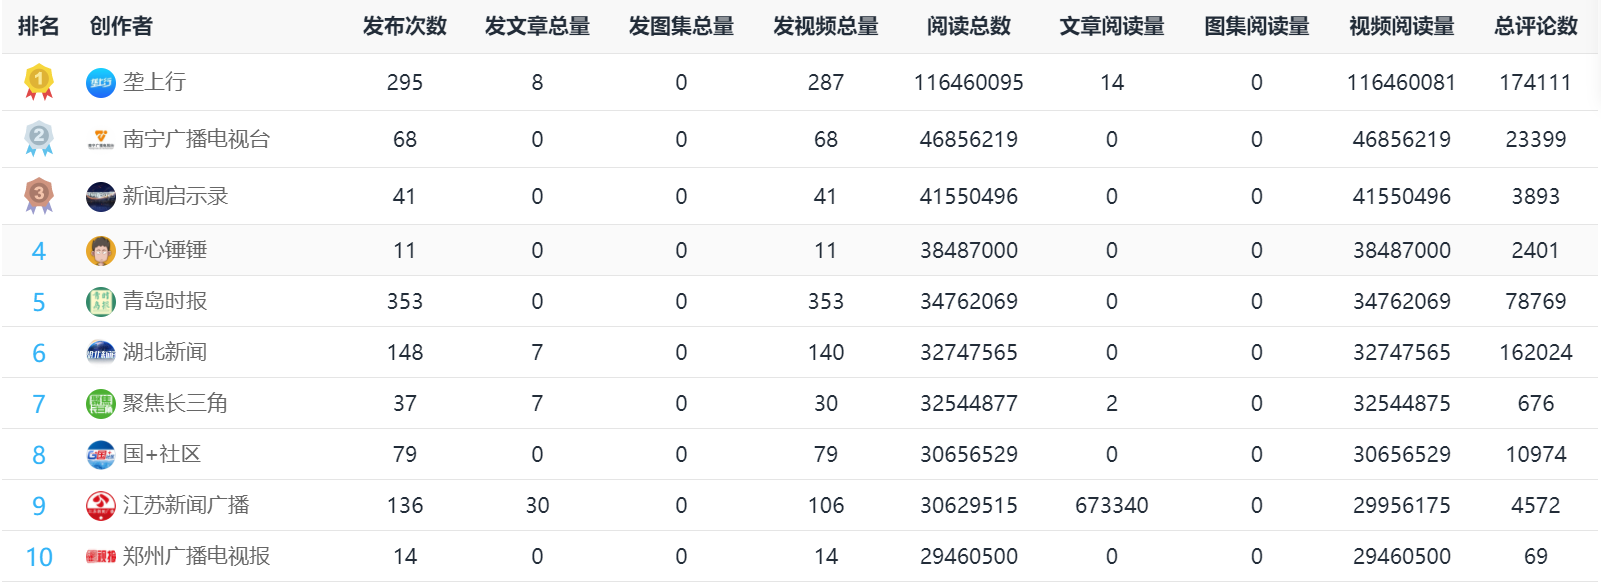Click rank number 4
Image resolution: width=1601 pixels, height=584 pixels.
point(39,251)
